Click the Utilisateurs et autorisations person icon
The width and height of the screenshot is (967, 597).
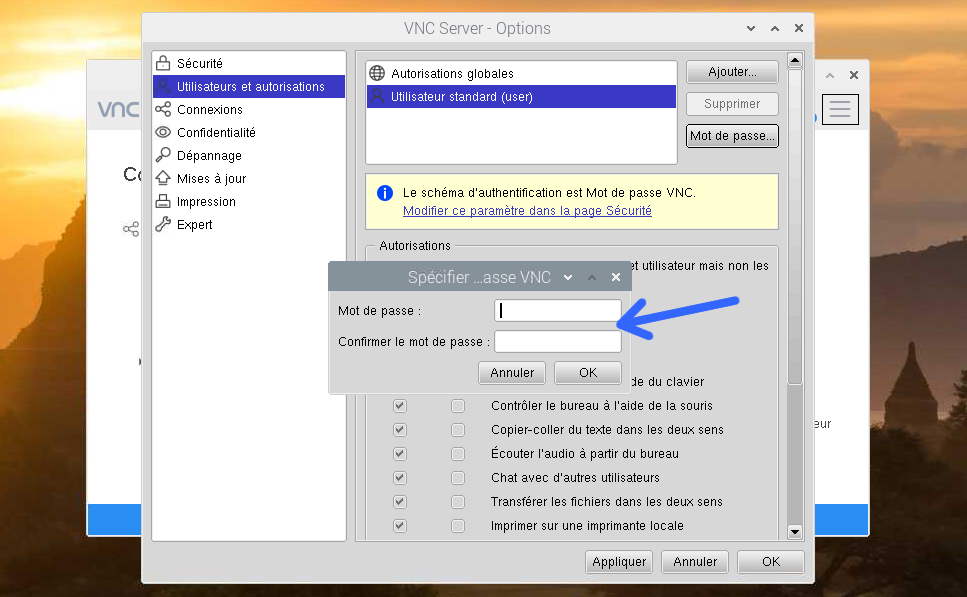[x=163, y=86]
